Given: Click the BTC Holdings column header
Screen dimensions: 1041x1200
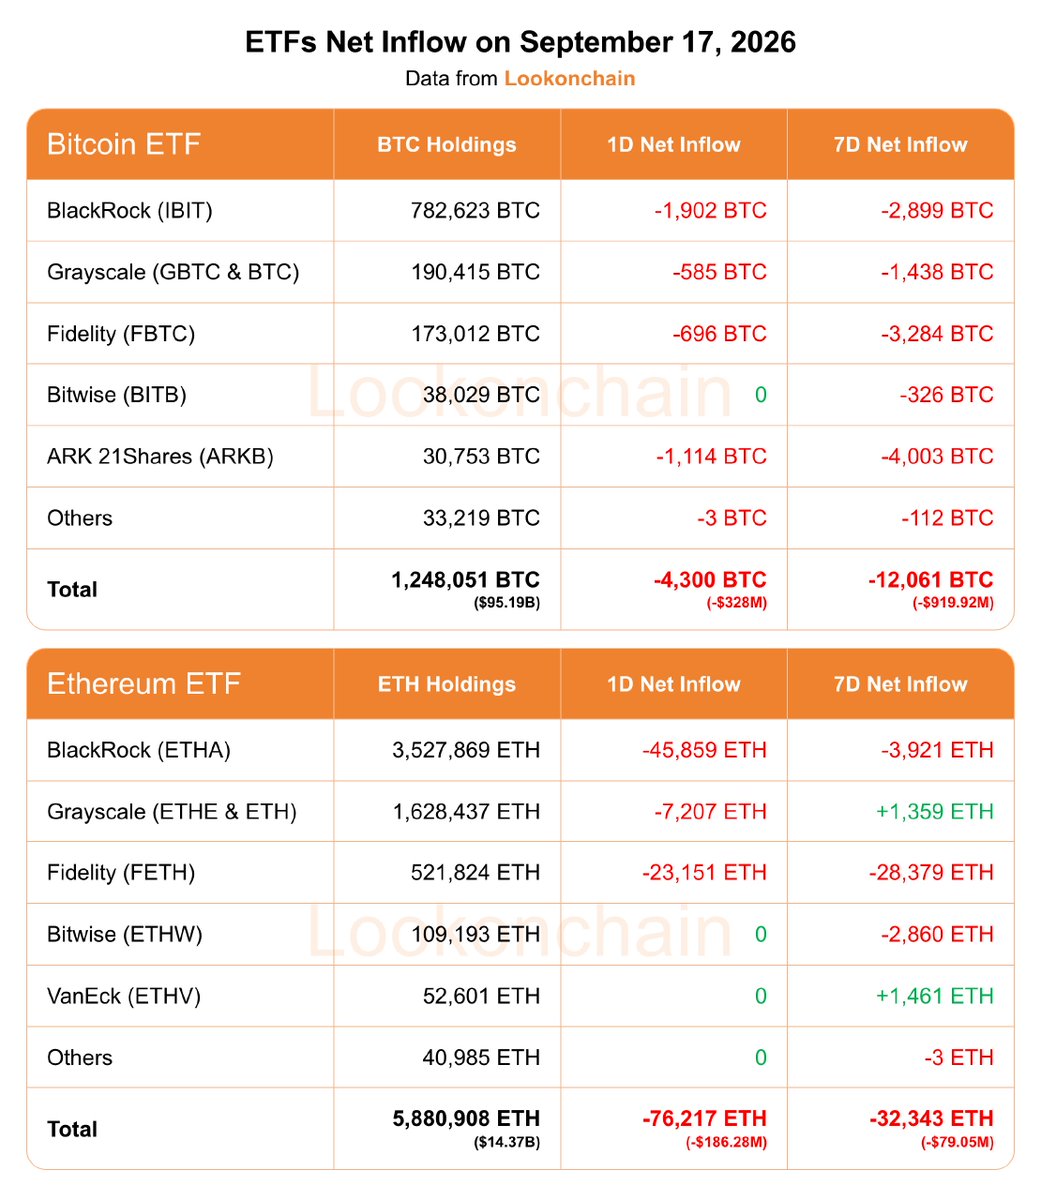Looking at the screenshot, I should coord(447,144).
